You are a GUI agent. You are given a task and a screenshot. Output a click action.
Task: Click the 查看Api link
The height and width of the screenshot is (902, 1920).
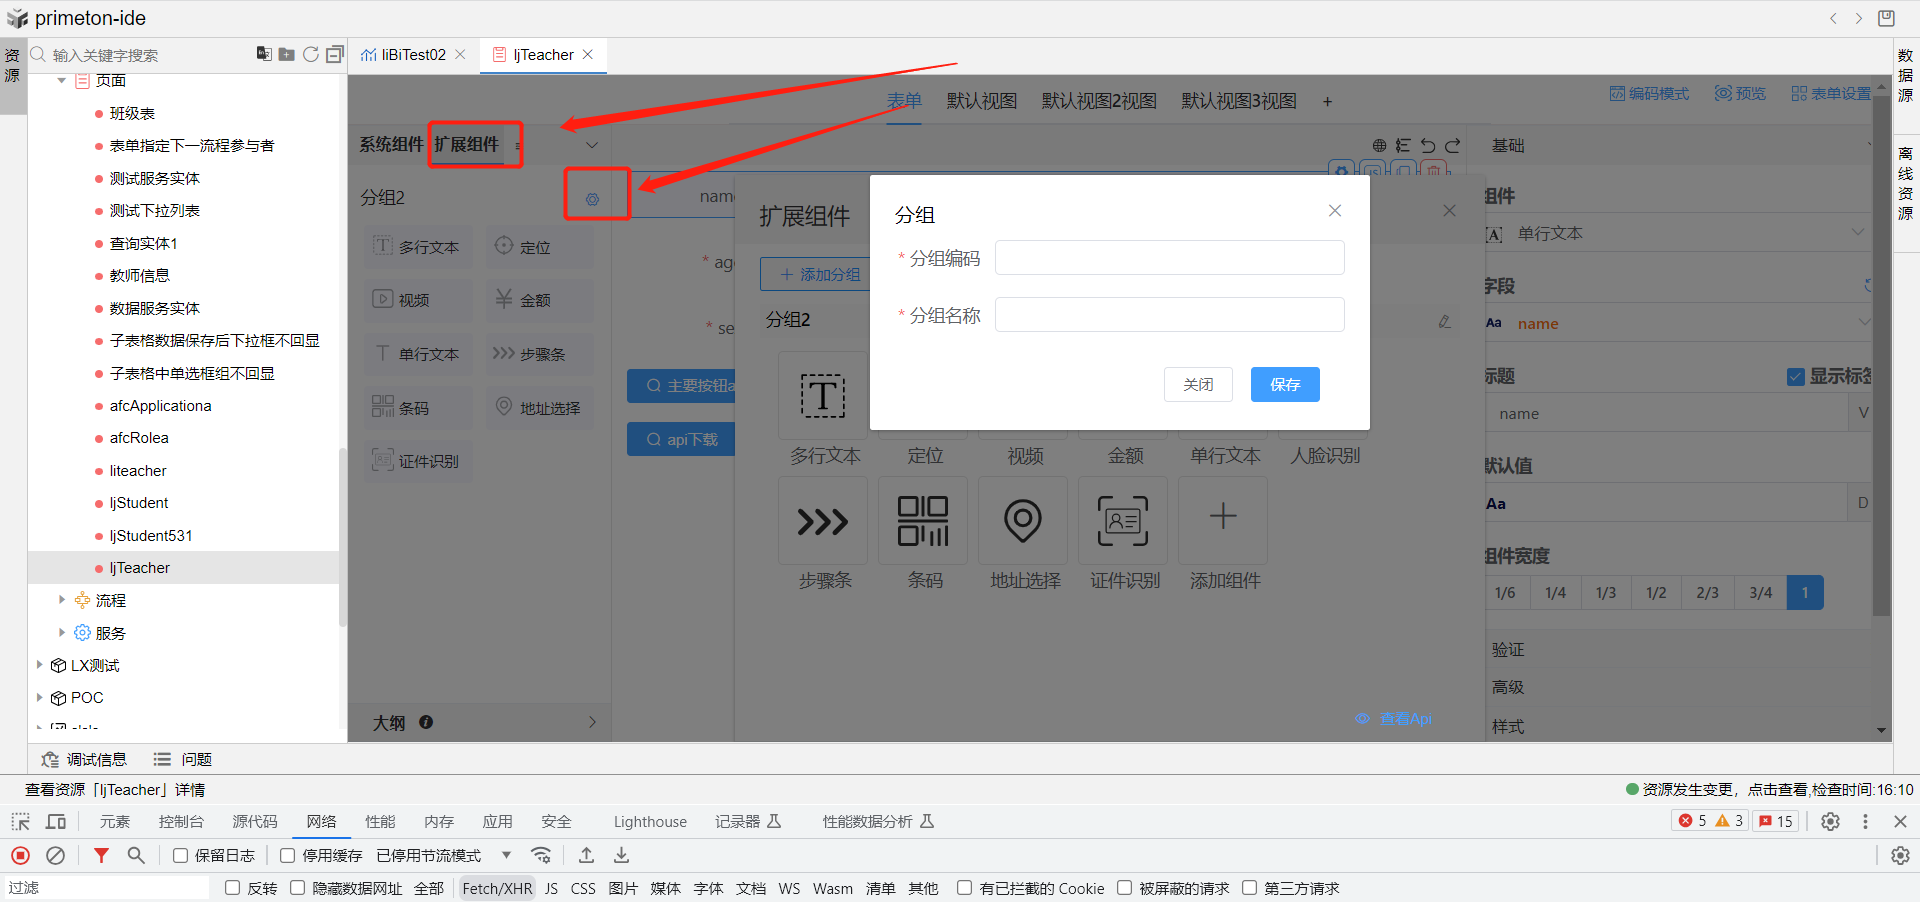point(1404,718)
